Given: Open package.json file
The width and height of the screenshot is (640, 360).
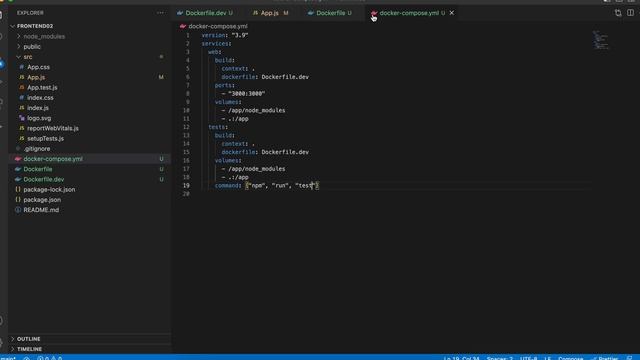Looking at the screenshot, I should 42,200.
